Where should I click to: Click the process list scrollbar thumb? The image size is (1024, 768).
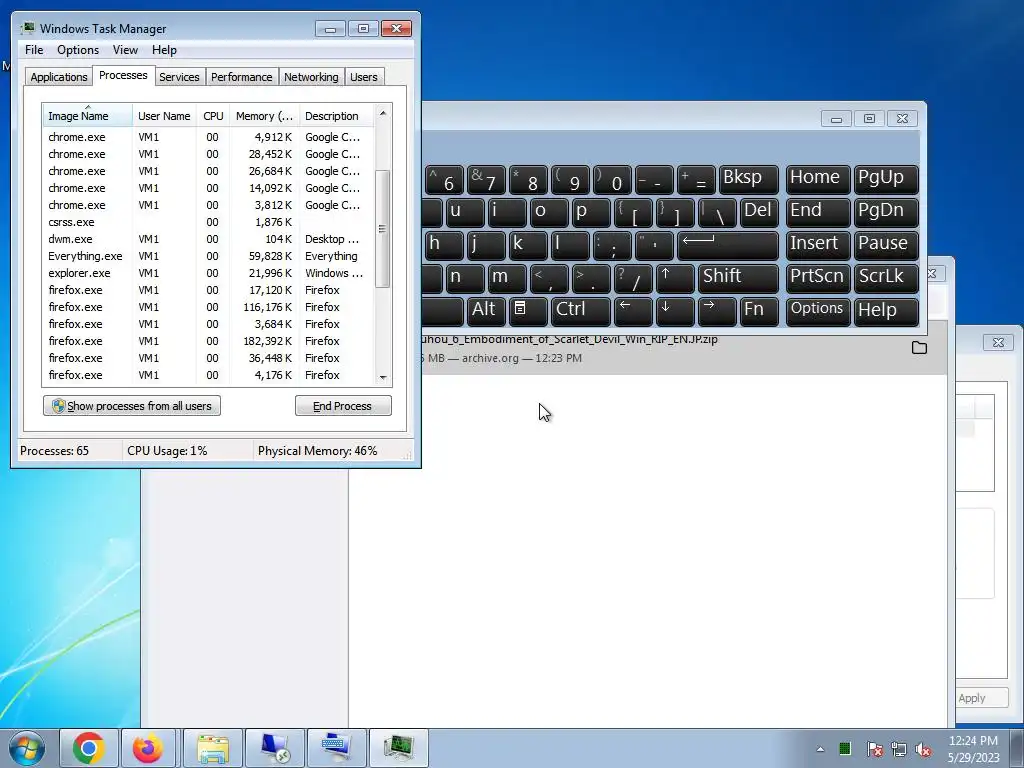pyautogui.click(x=383, y=229)
